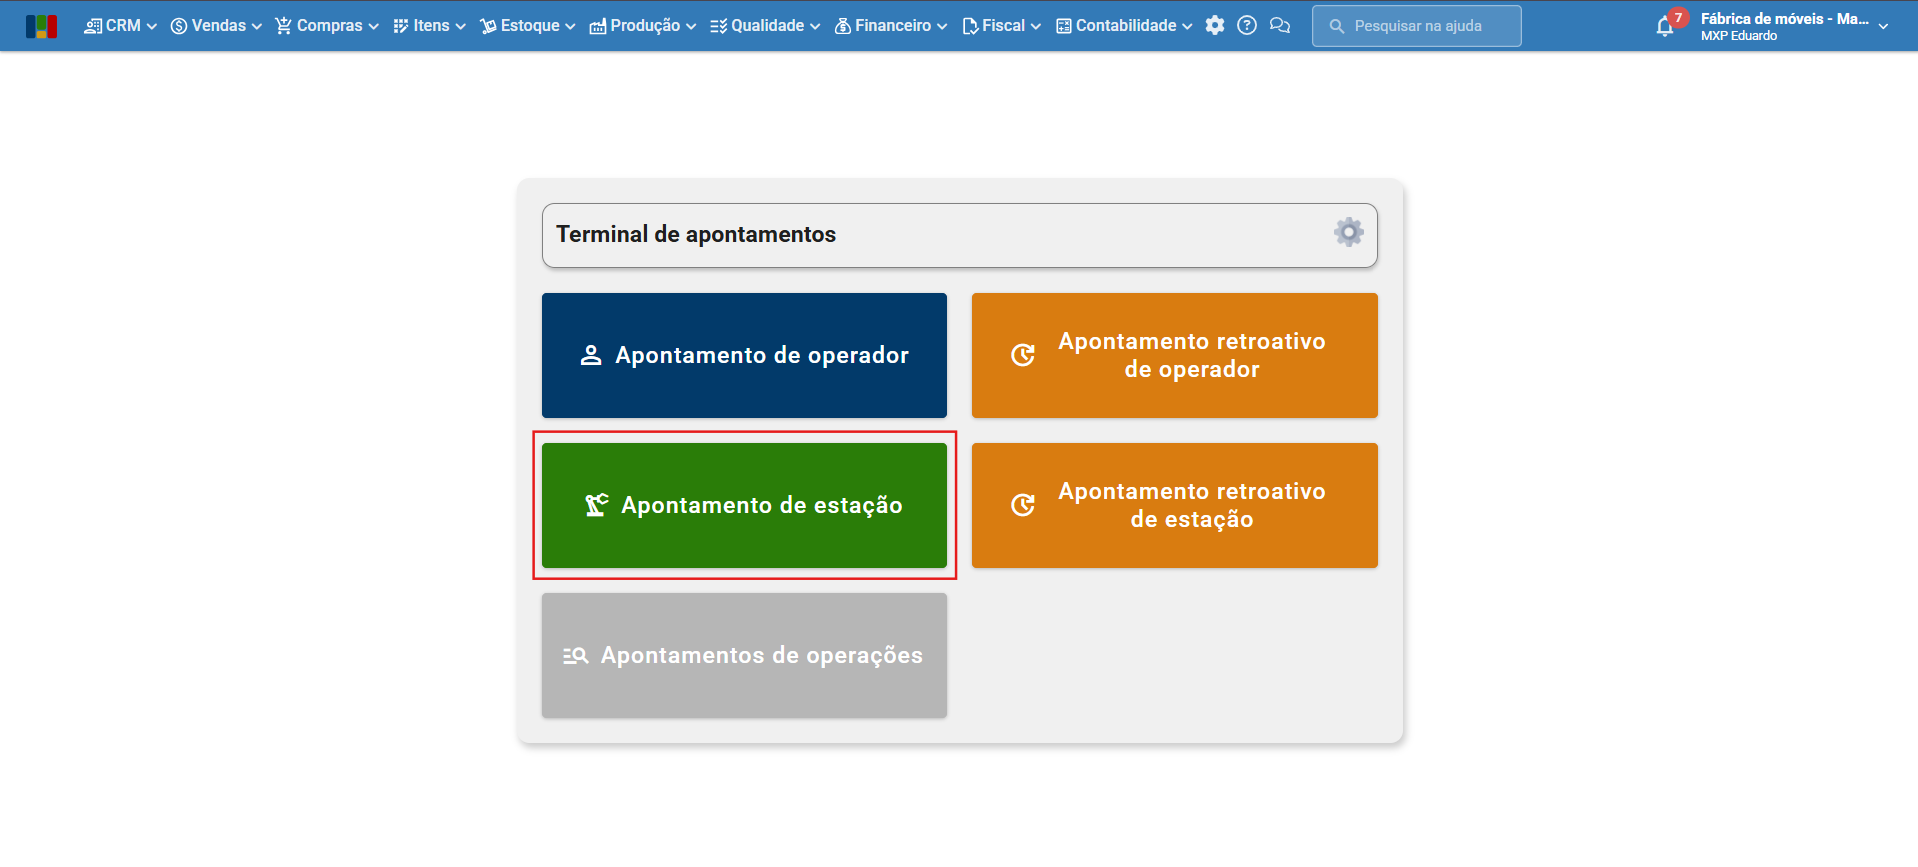The height and width of the screenshot is (867, 1918).
Task: Click the colorful app logo in top-left
Action: click(x=41, y=26)
